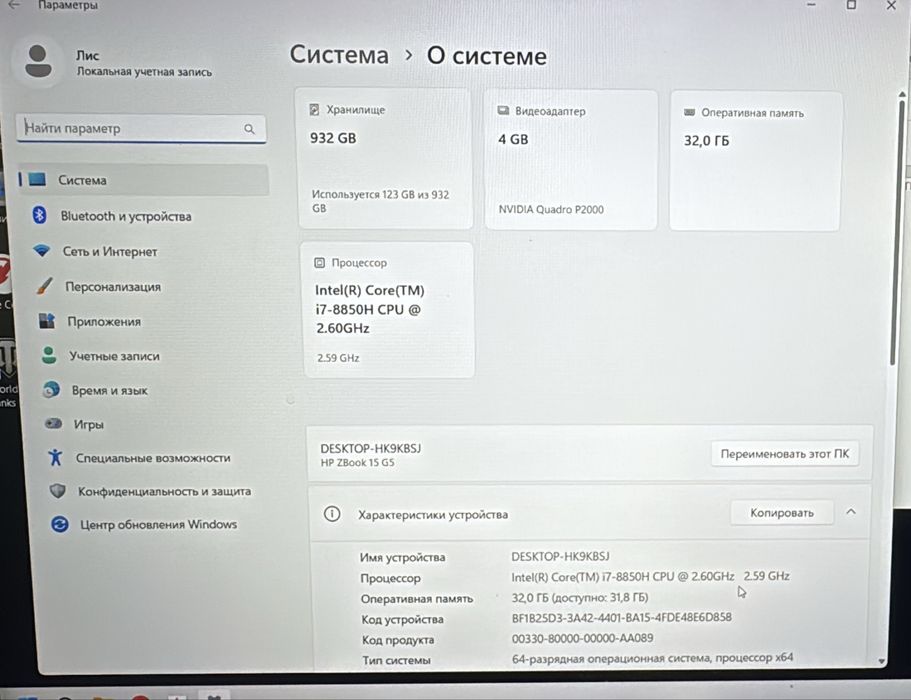
Task: Click the Система breadcrumb link
Action: coord(339,55)
